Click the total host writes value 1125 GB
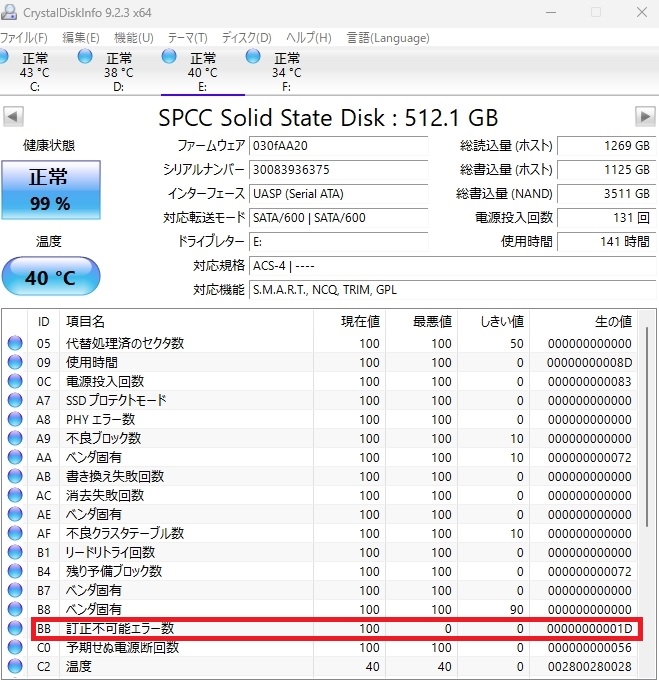 (607, 170)
